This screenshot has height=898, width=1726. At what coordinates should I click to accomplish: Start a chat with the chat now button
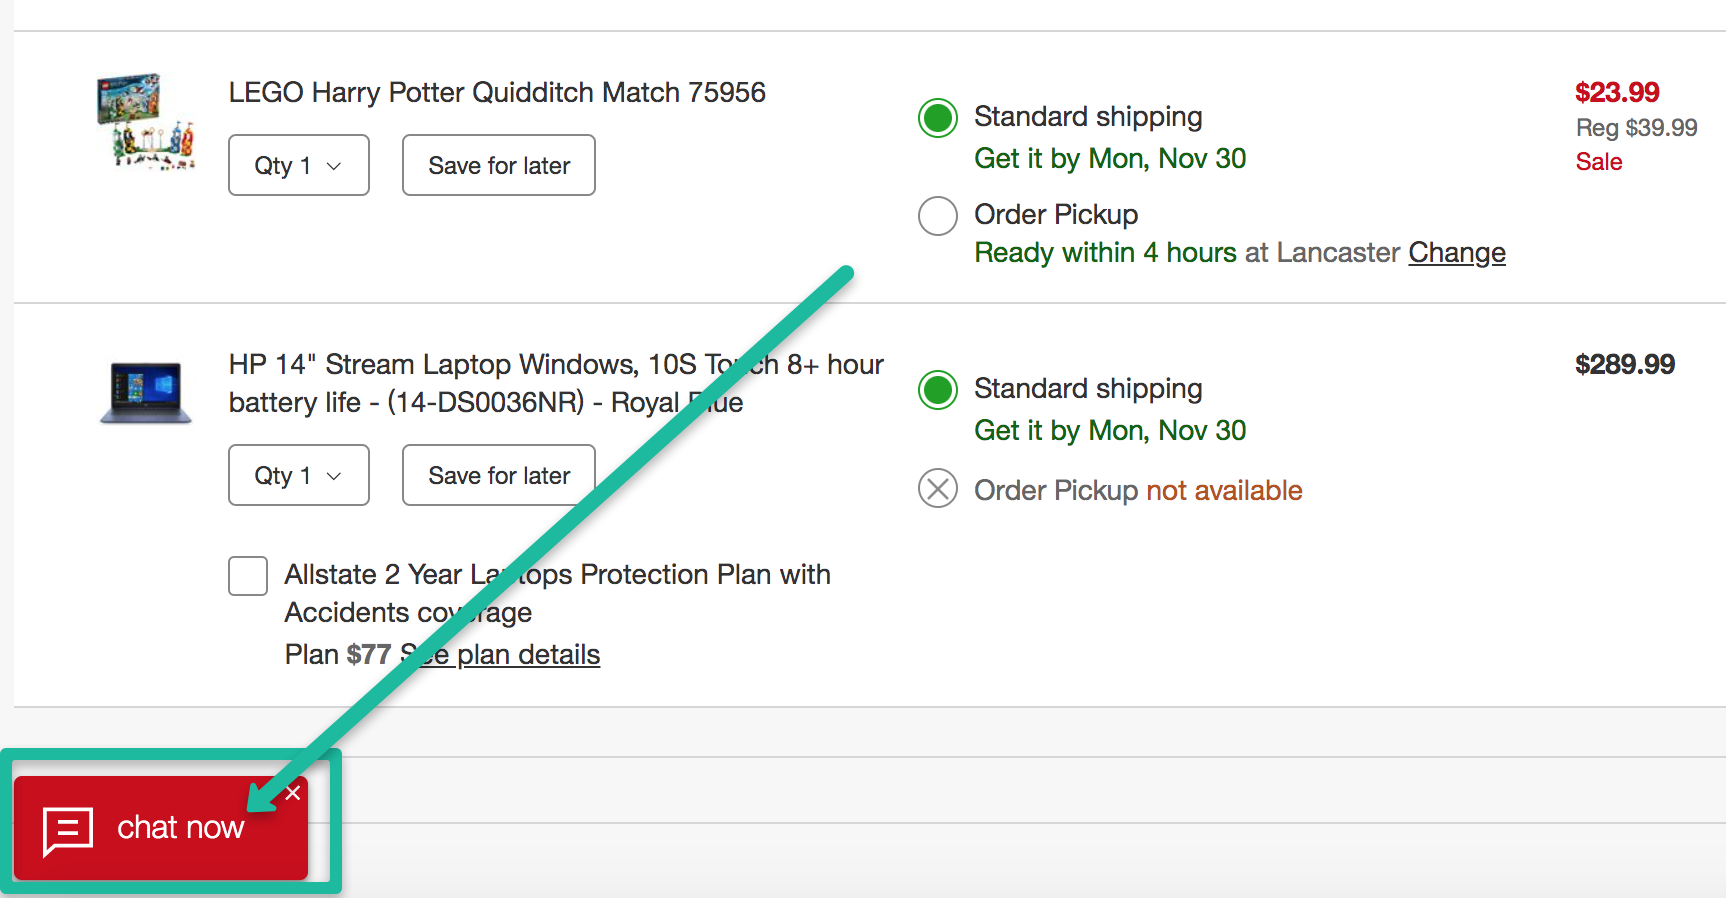point(180,828)
